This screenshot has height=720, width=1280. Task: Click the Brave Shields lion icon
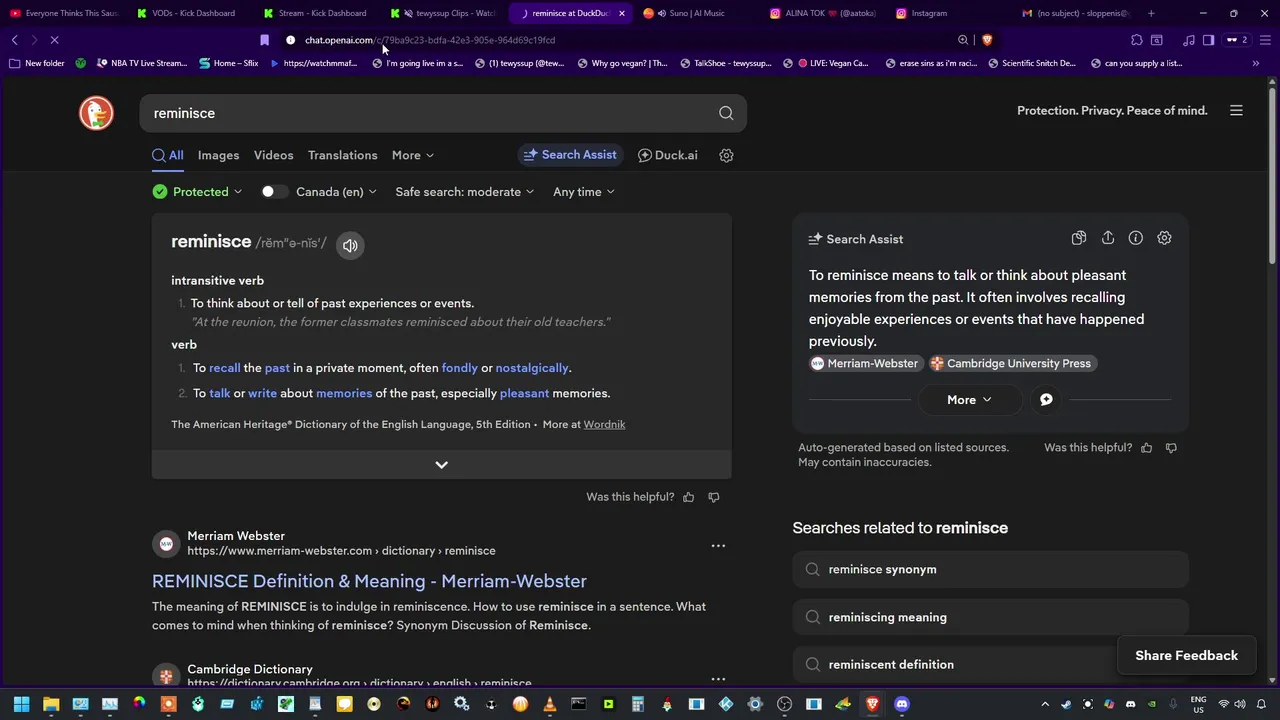click(x=987, y=40)
